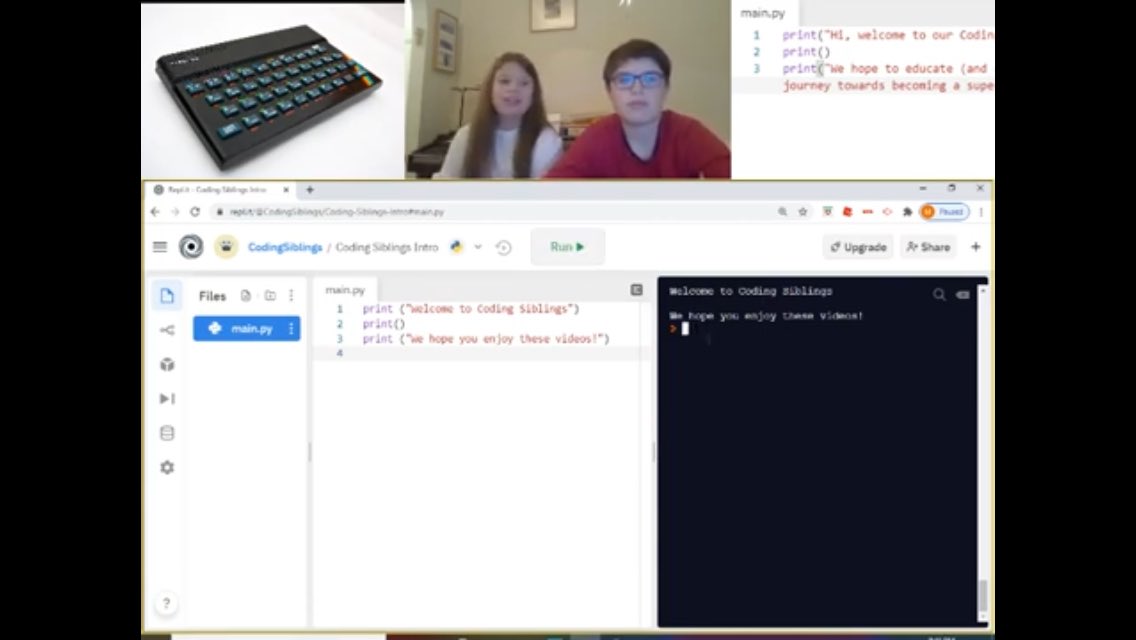The image size is (1136, 640).
Task: Open the Chrome three-dot menu
Action: click(x=981, y=212)
